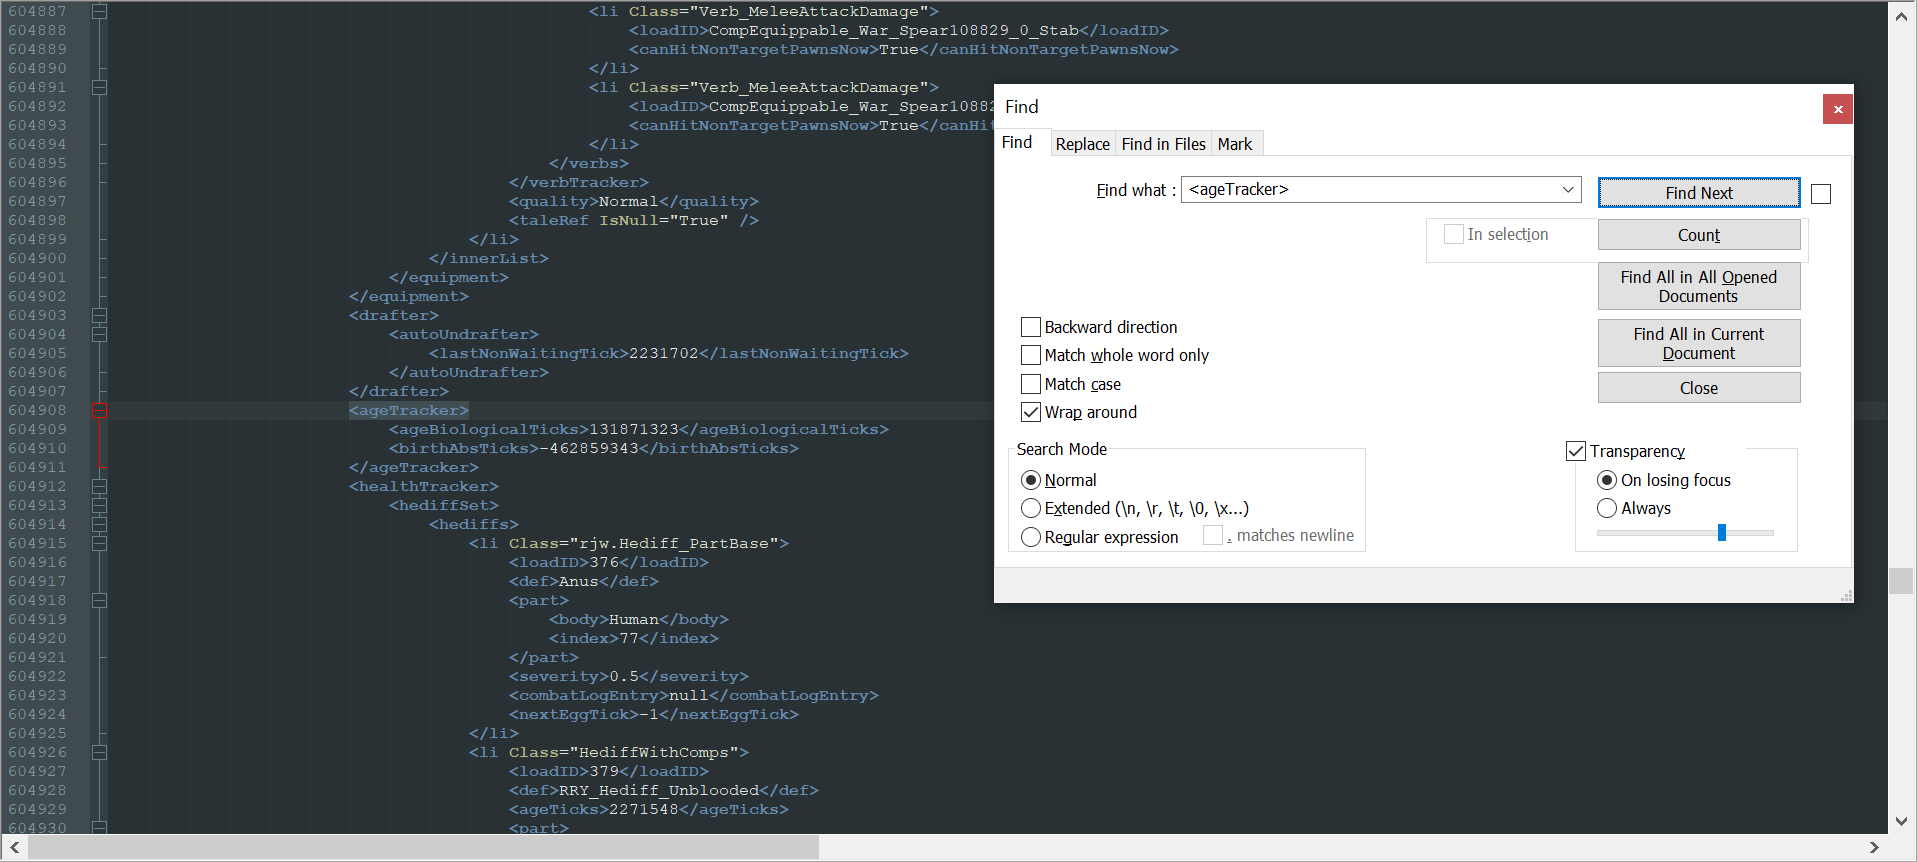Image resolution: width=1917 pixels, height=862 pixels.
Task: Click Find All in Current Document
Action: point(1699,343)
